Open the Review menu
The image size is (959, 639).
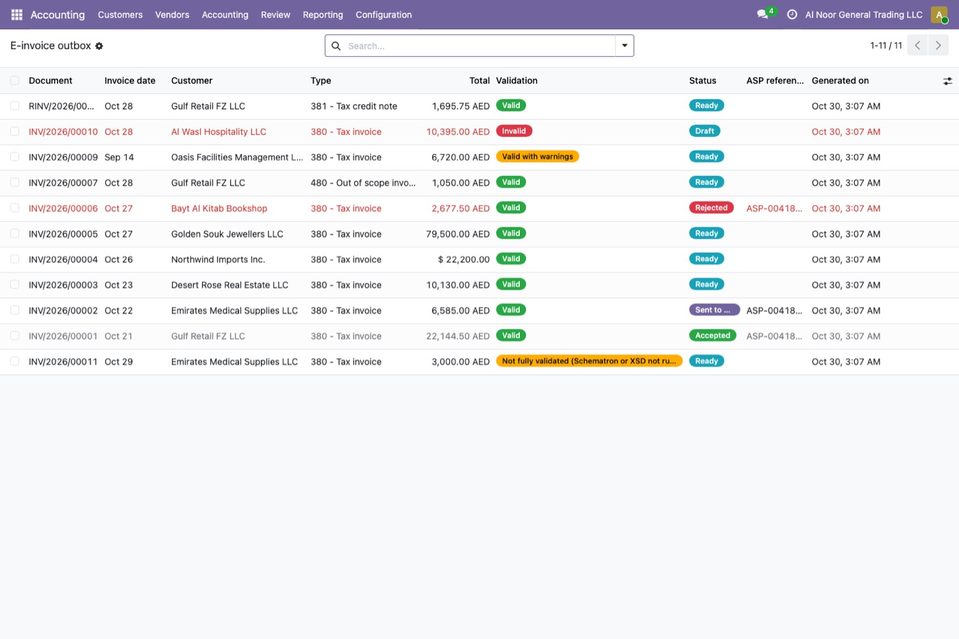(275, 15)
